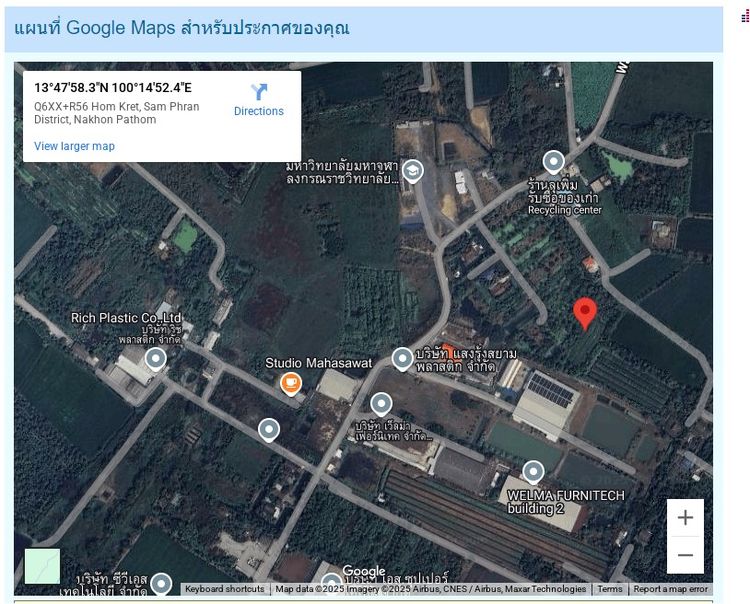Click the WELMA FURNITECH building 2 label
The height and width of the screenshot is (604, 750).
pyautogui.click(x=566, y=502)
